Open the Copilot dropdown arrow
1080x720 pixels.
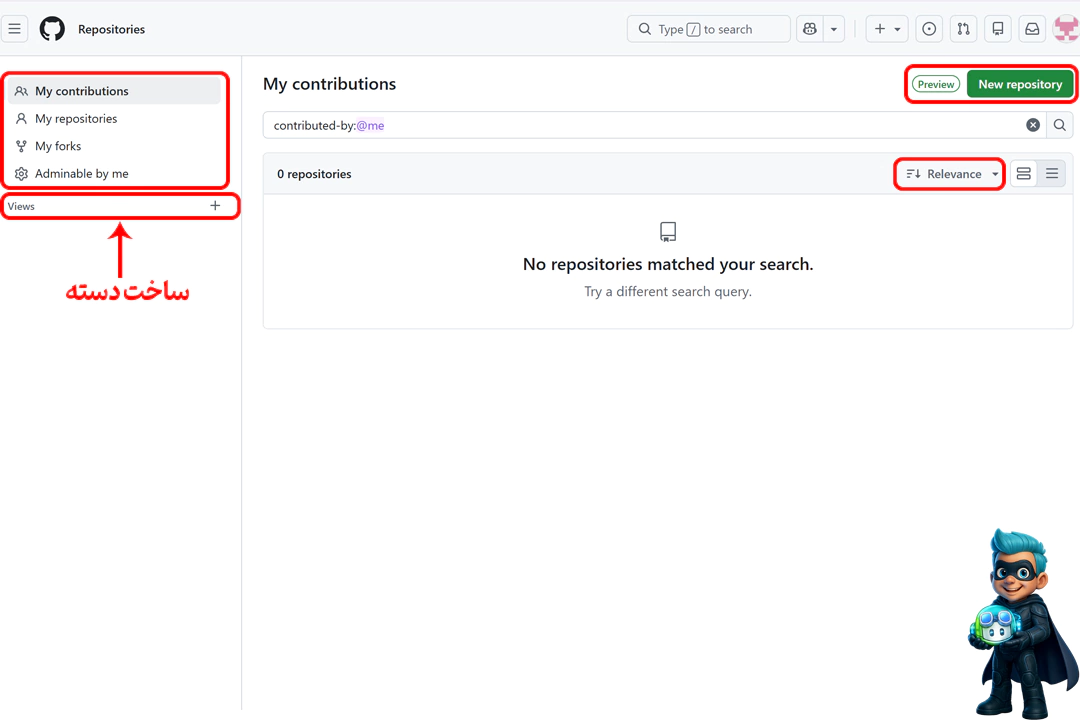tap(833, 28)
